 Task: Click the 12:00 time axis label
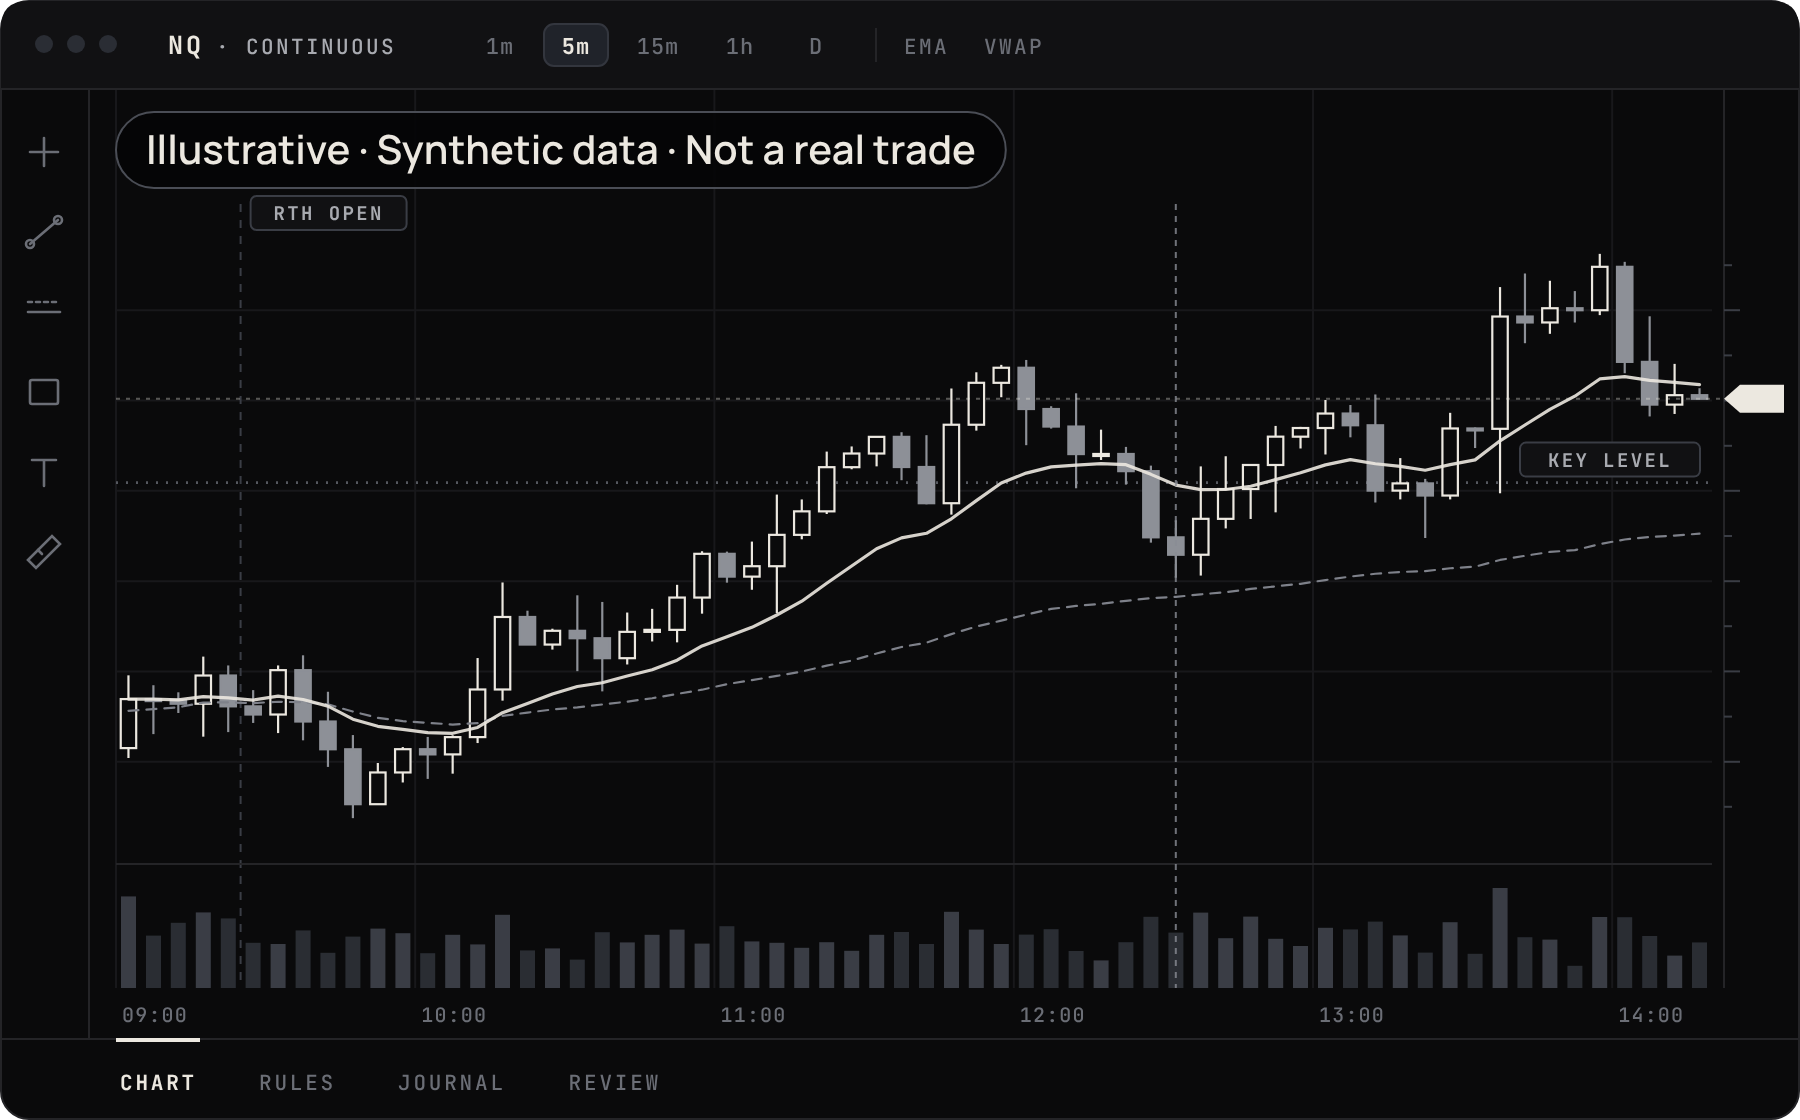click(1052, 1015)
